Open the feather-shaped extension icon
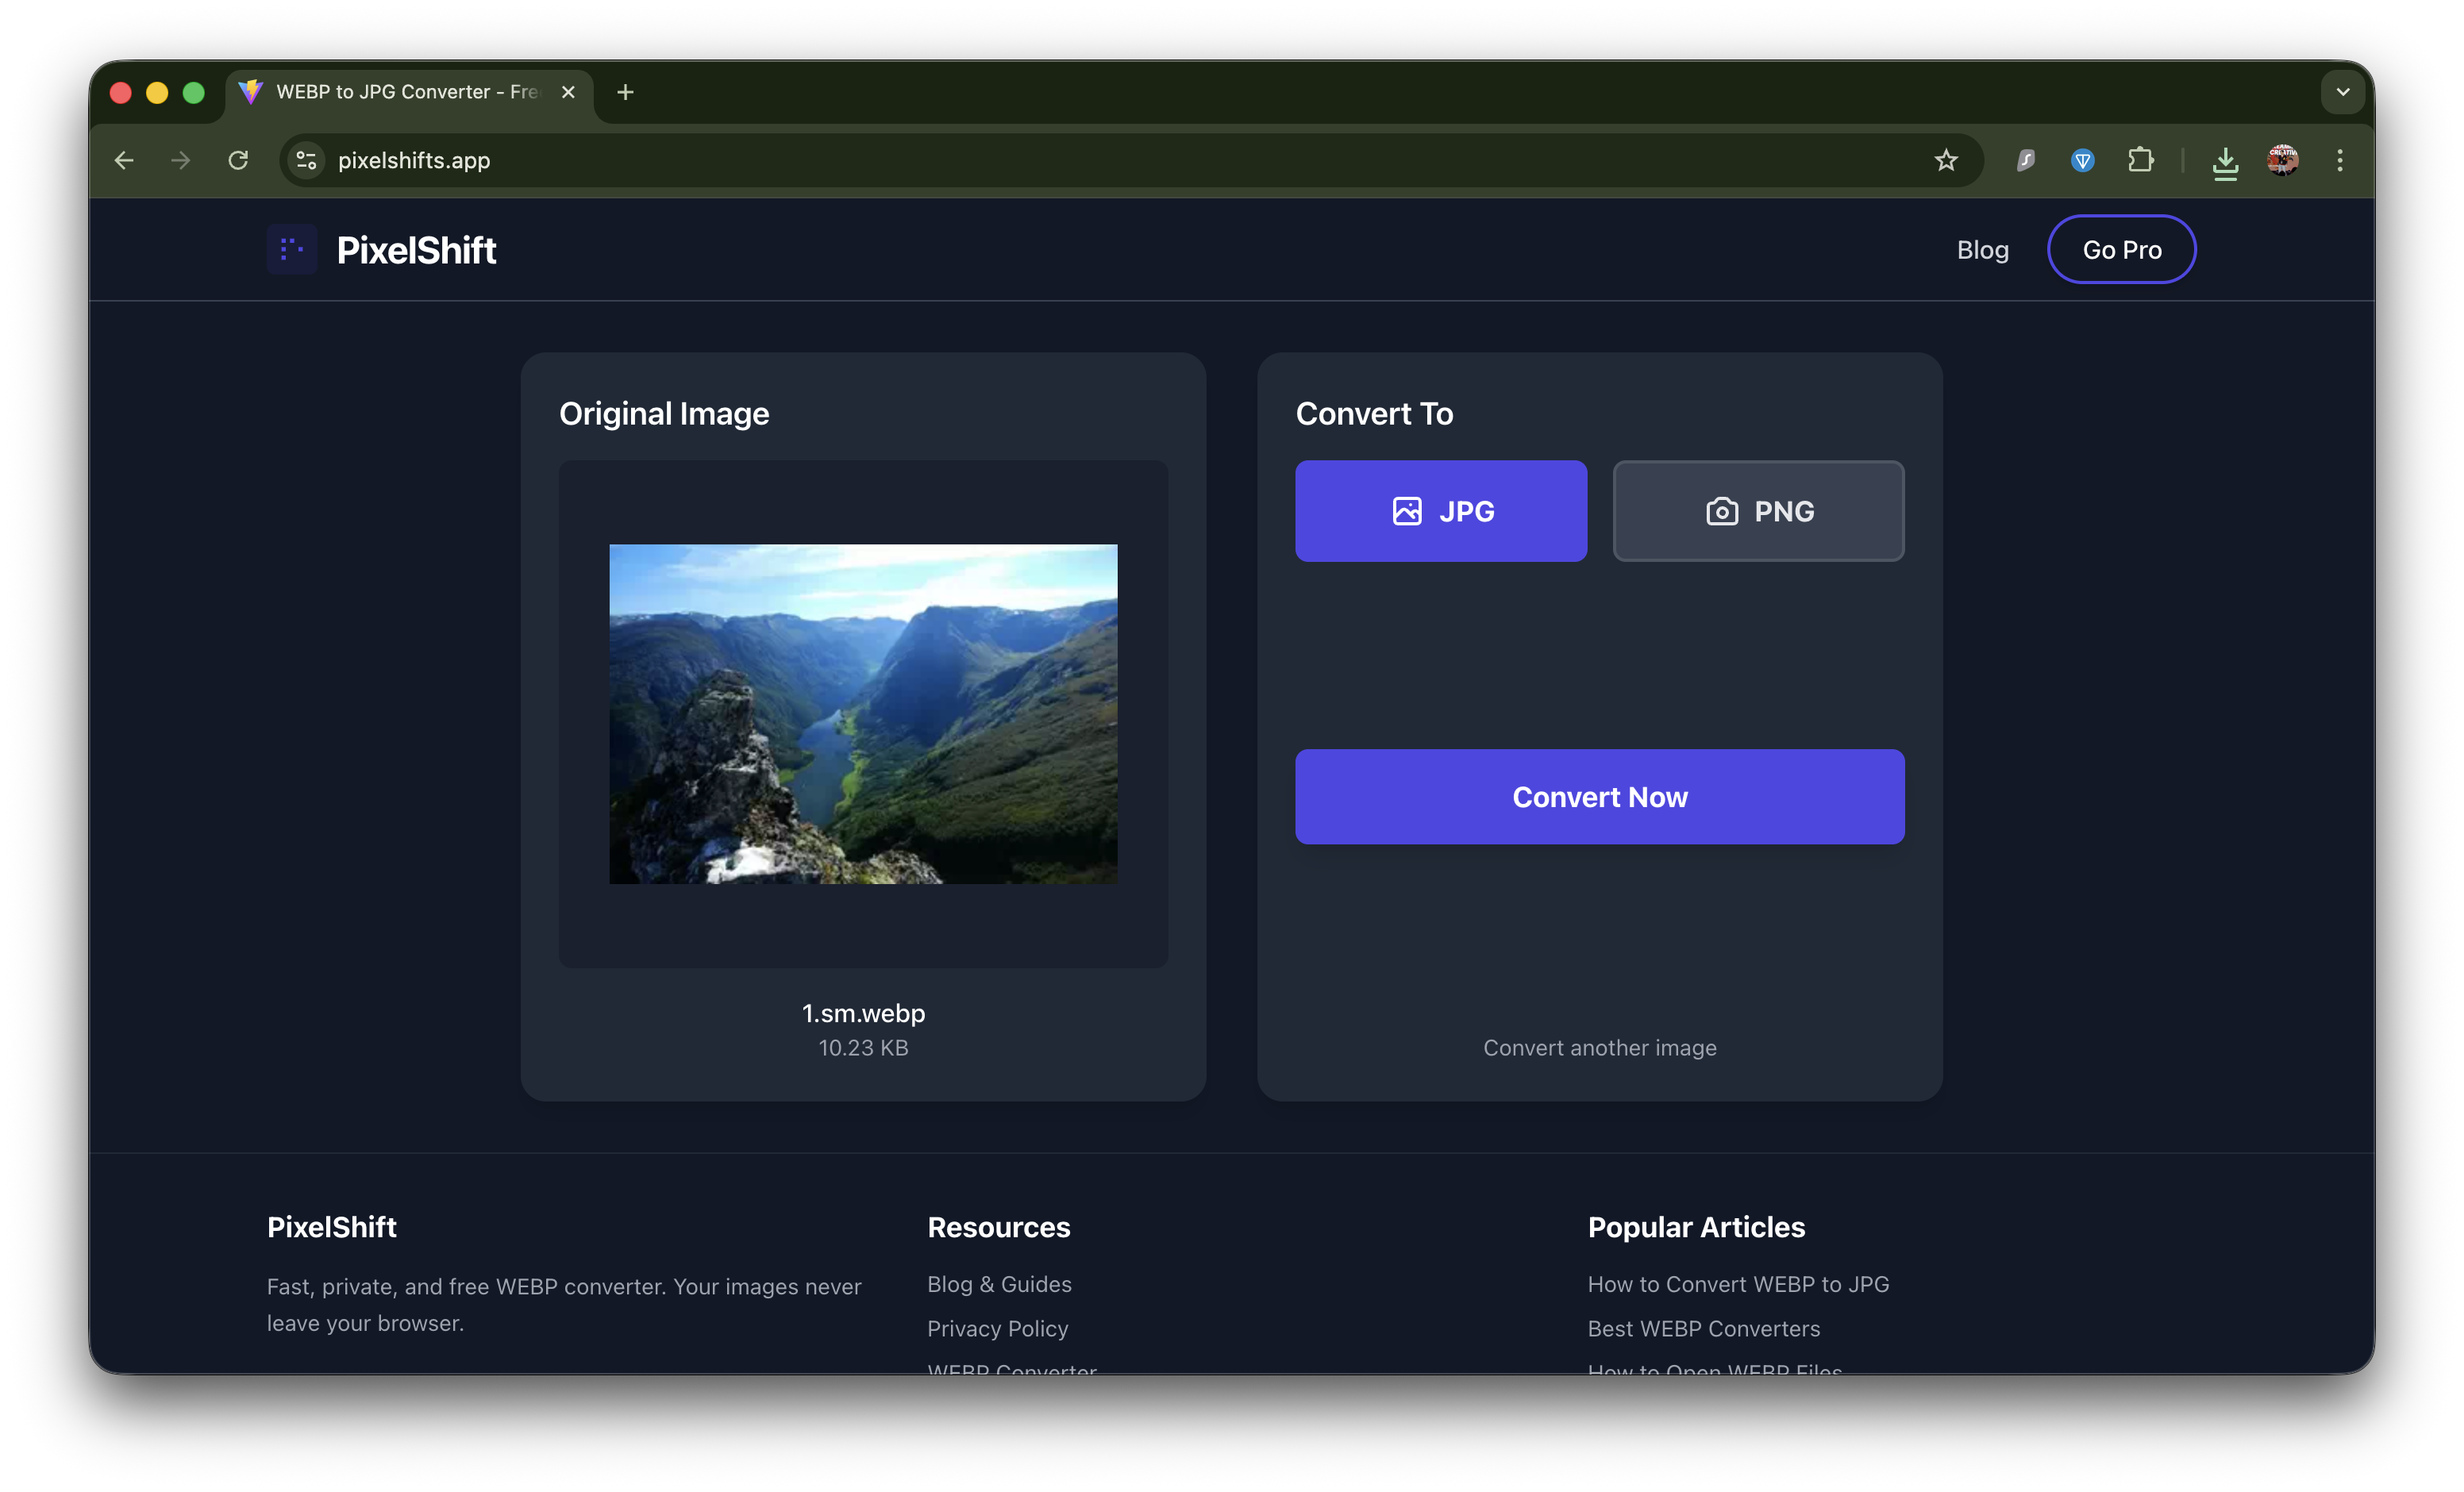Viewport: 2464px width, 1492px height. coord(2025,160)
